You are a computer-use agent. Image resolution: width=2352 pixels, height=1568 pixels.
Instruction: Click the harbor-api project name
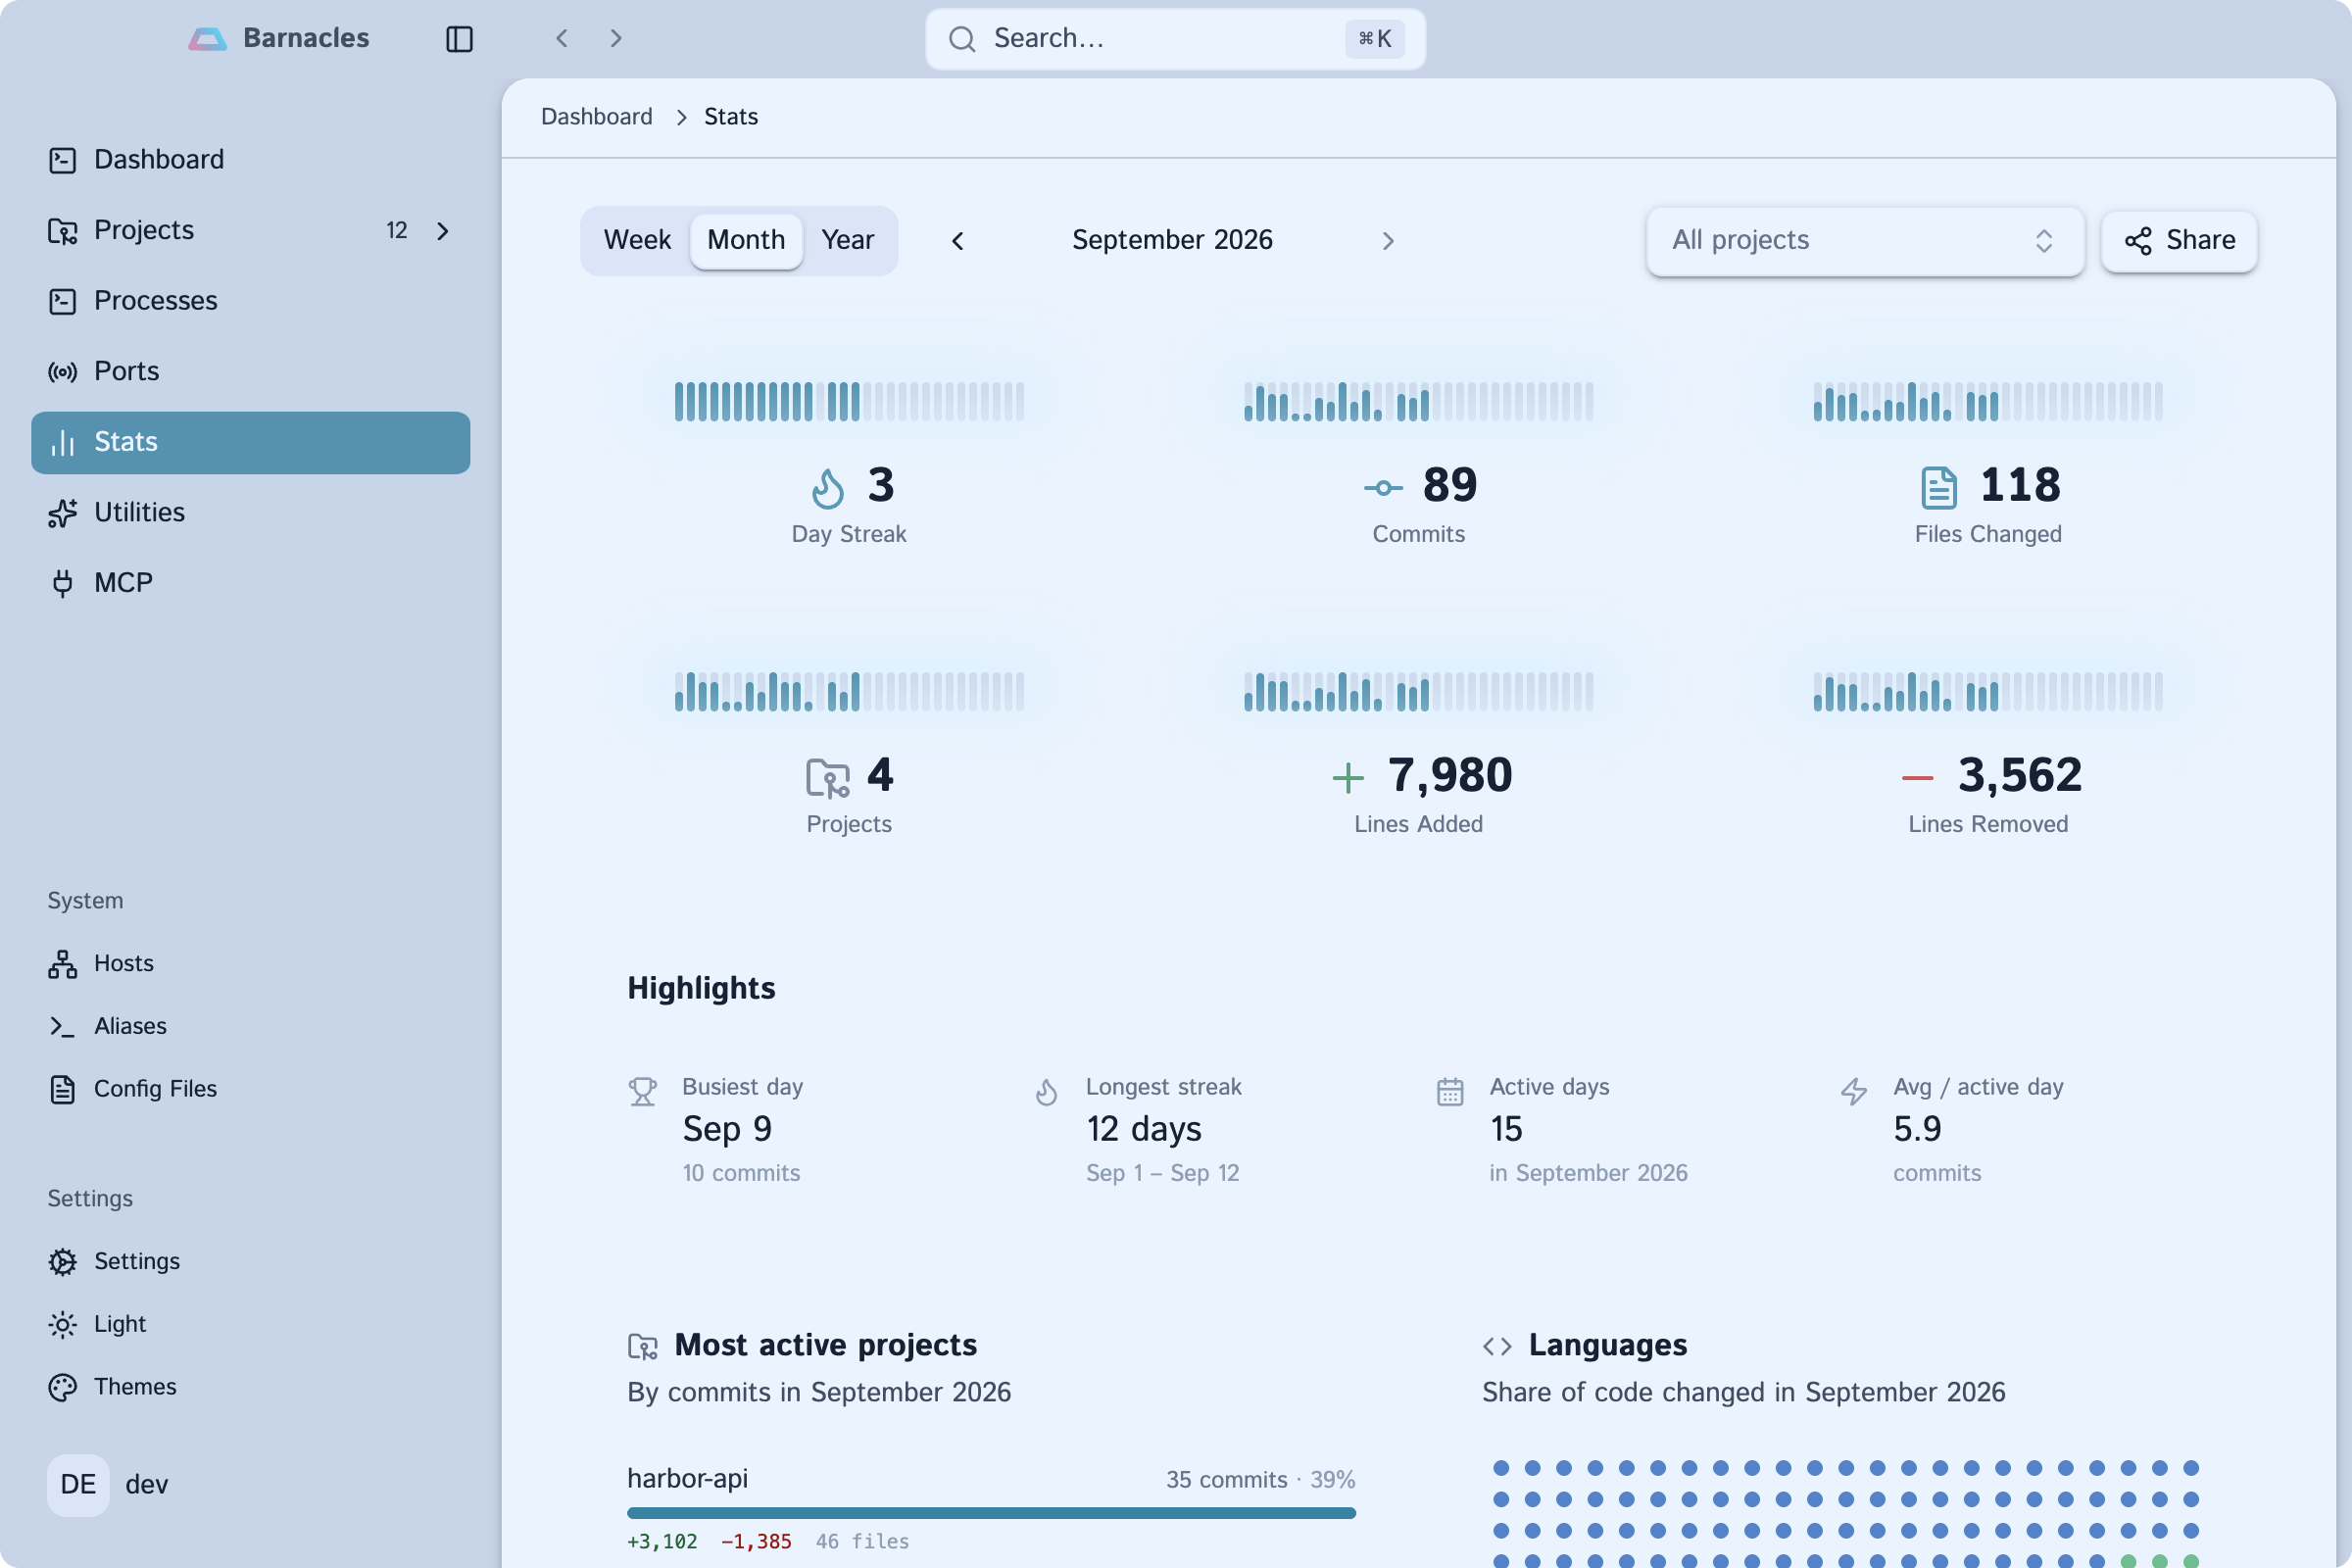[x=687, y=1479]
